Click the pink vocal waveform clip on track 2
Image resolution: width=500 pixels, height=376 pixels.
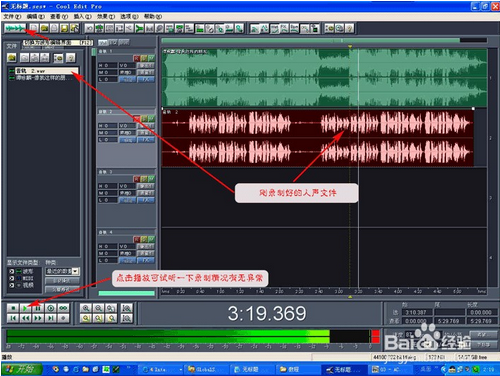[x=317, y=138]
